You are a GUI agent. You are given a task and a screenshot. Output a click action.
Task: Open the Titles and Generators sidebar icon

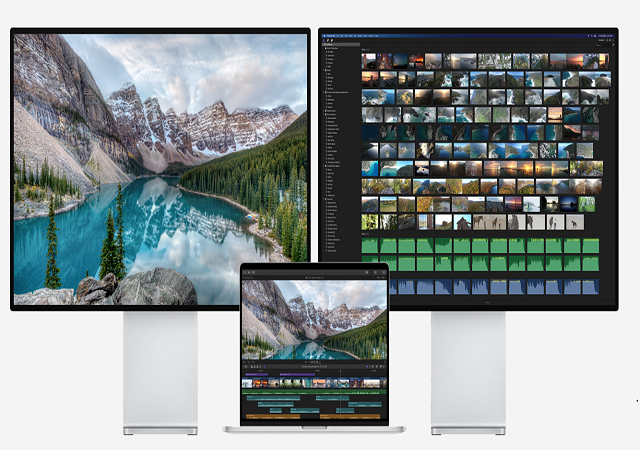point(332,40)
